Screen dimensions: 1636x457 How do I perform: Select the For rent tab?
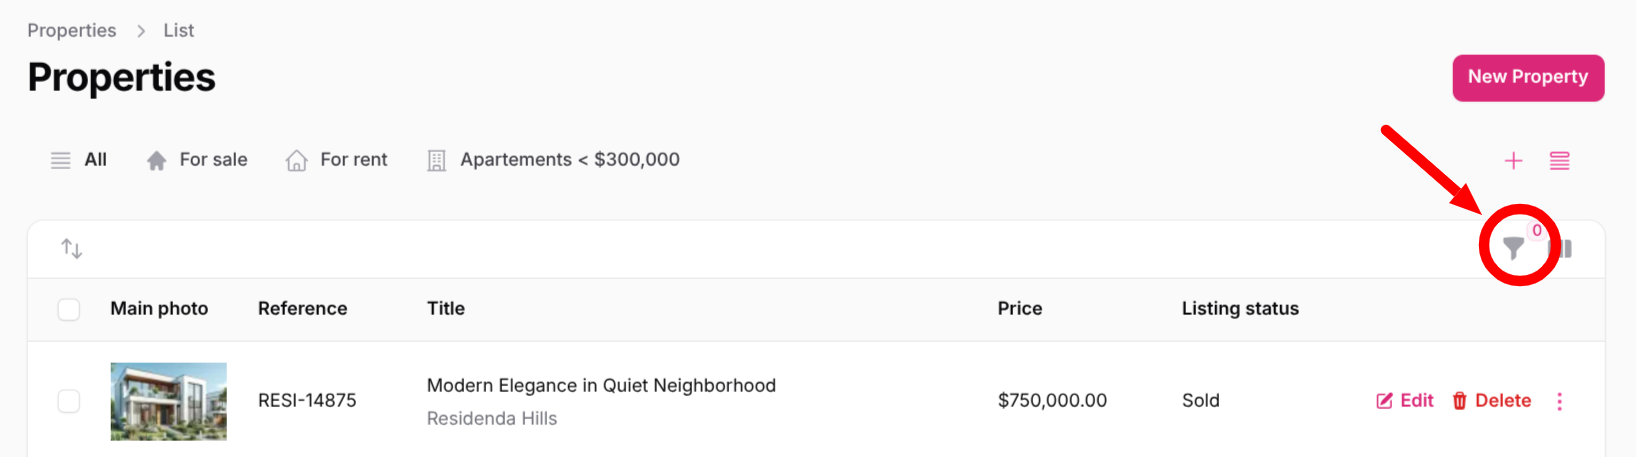pos(337,160)
